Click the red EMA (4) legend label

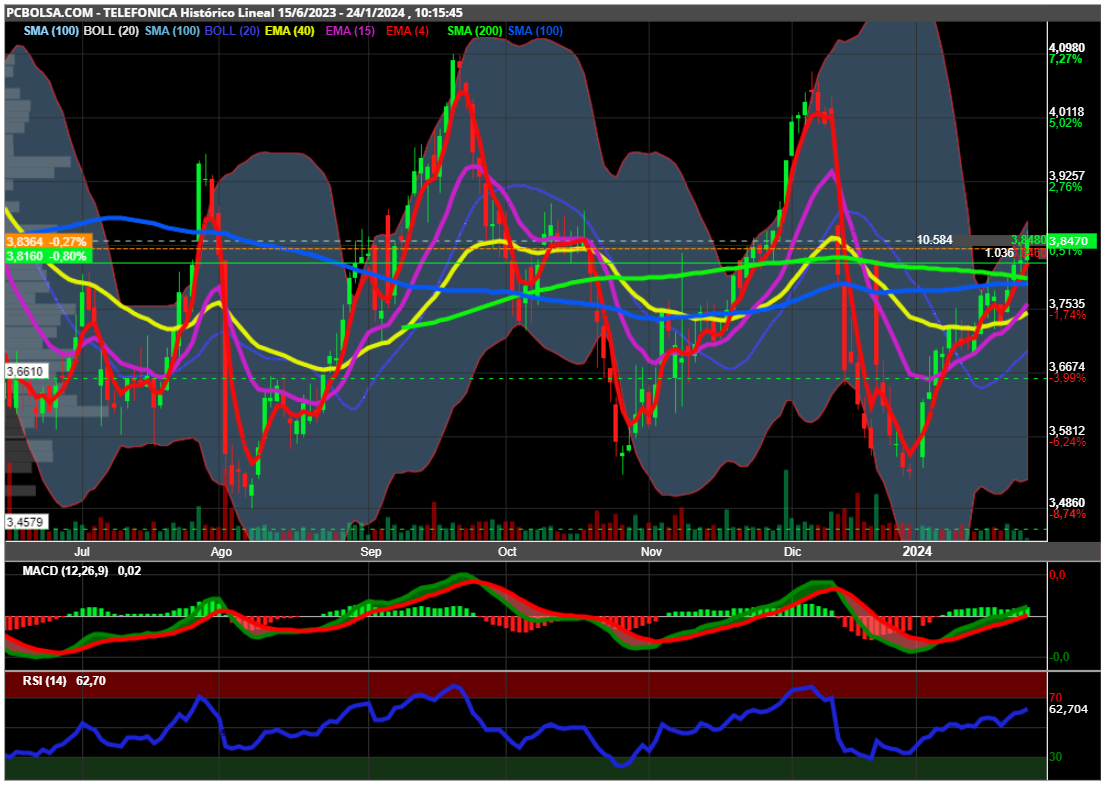tap(407, 31)
